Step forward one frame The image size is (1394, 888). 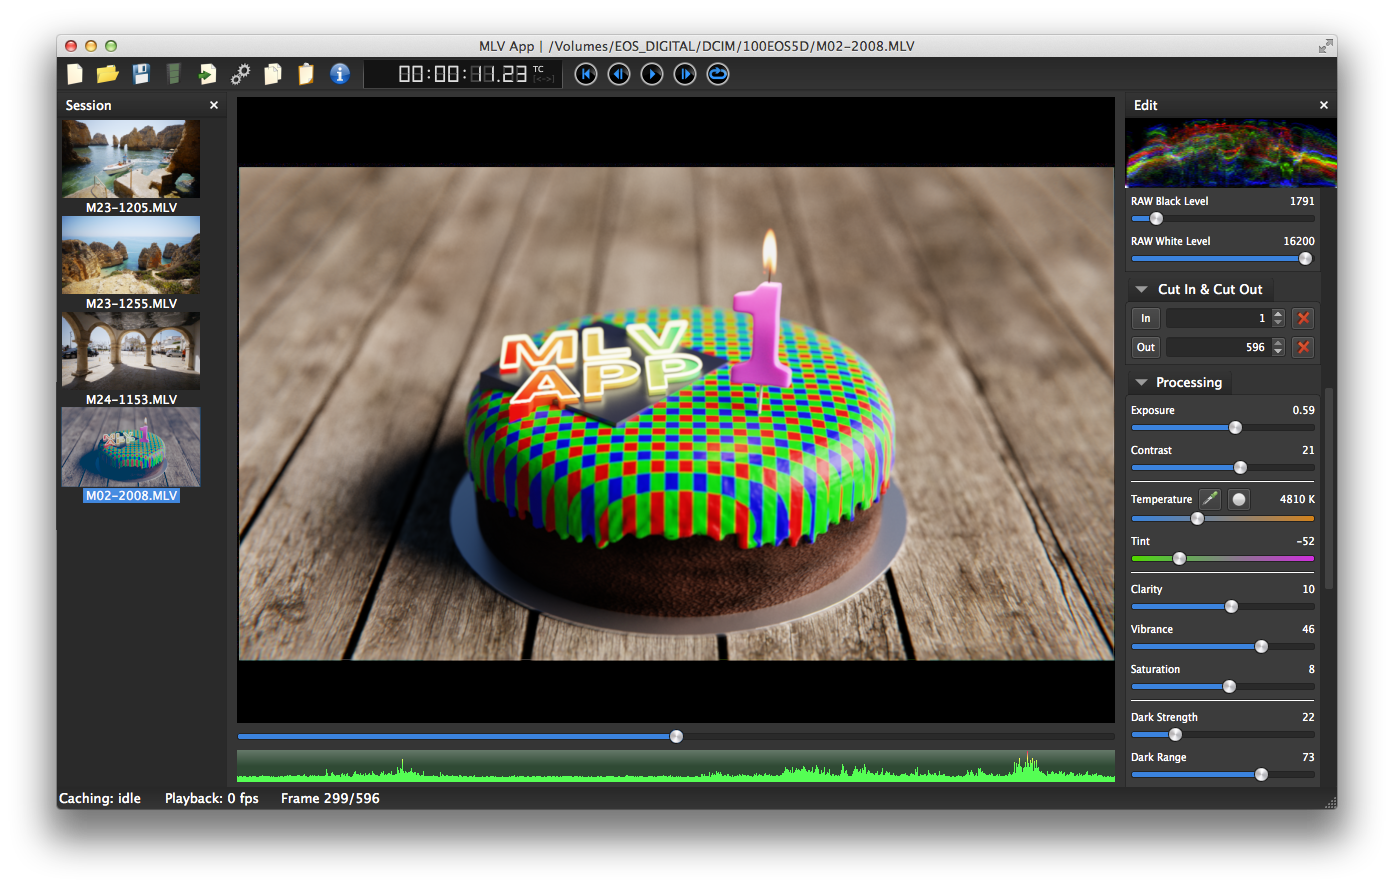coord(685,74)
